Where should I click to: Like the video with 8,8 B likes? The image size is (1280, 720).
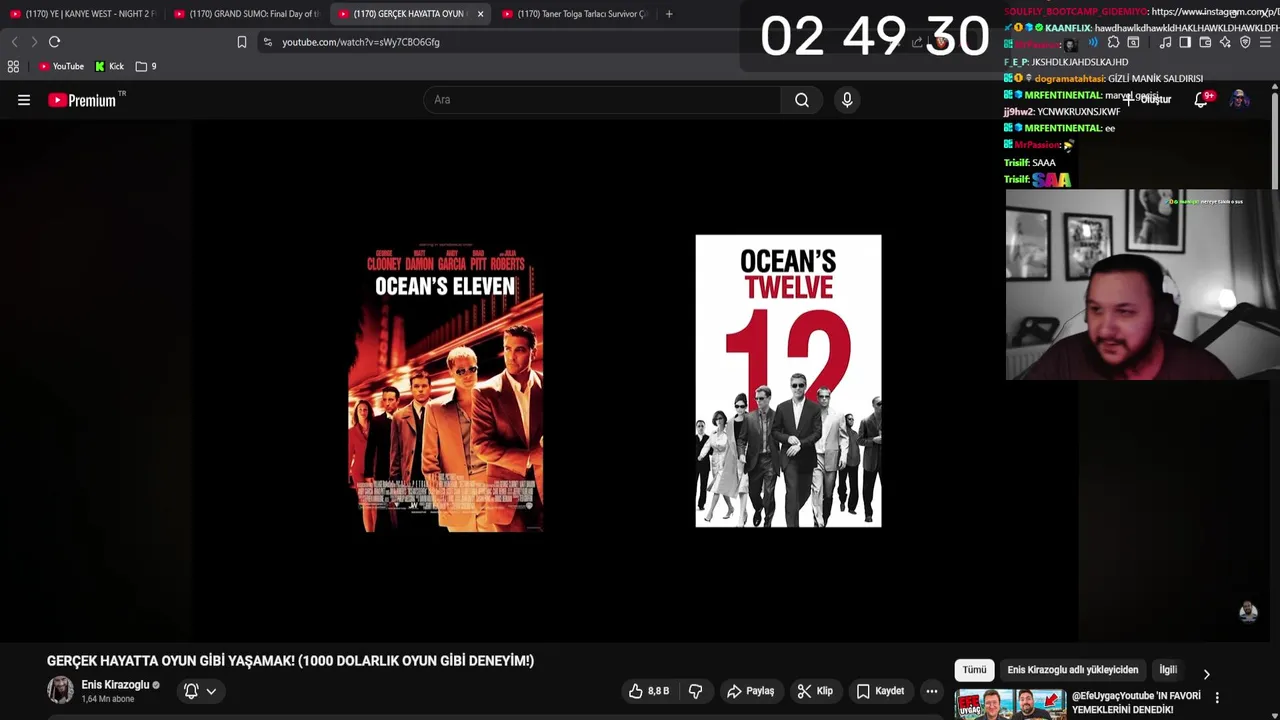click(x=649, y=691)
